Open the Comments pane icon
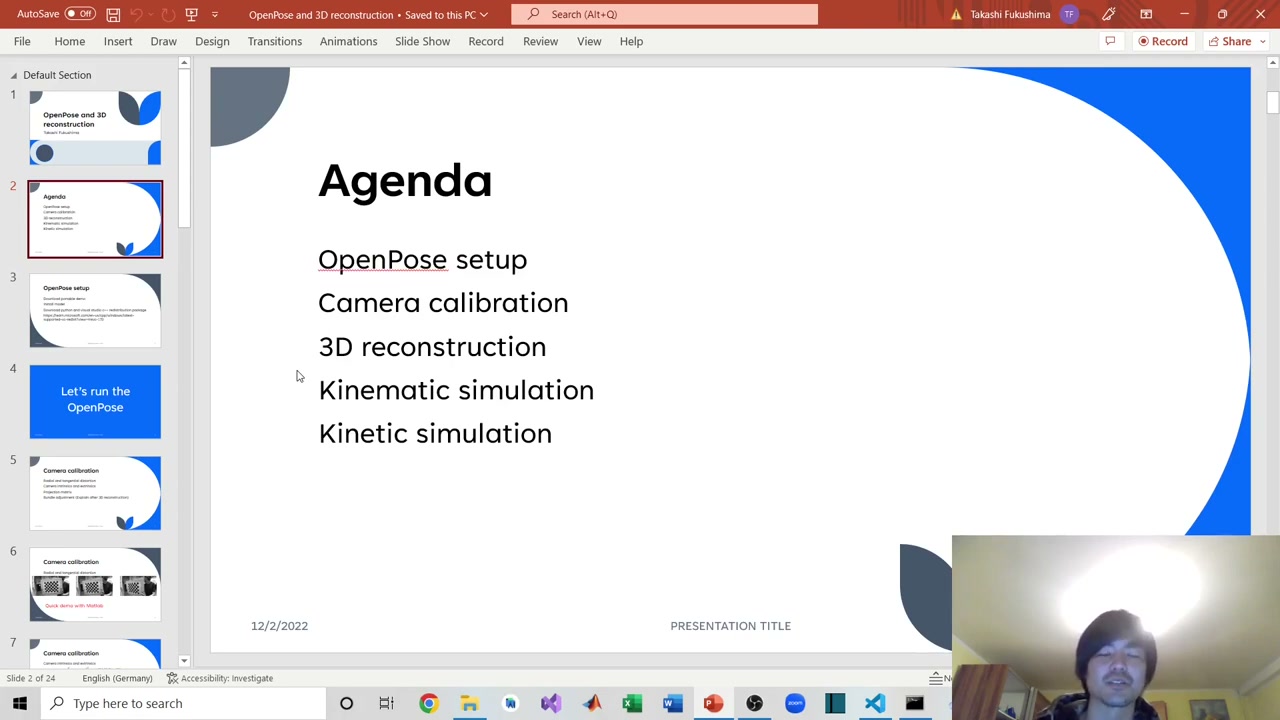This screenshot has width=1280, height=720. (x=1110, y=41)
